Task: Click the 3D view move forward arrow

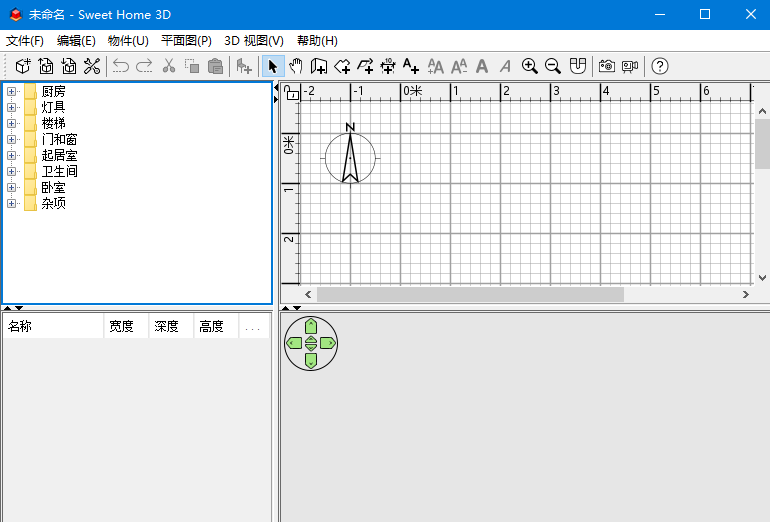Action: 311,326
